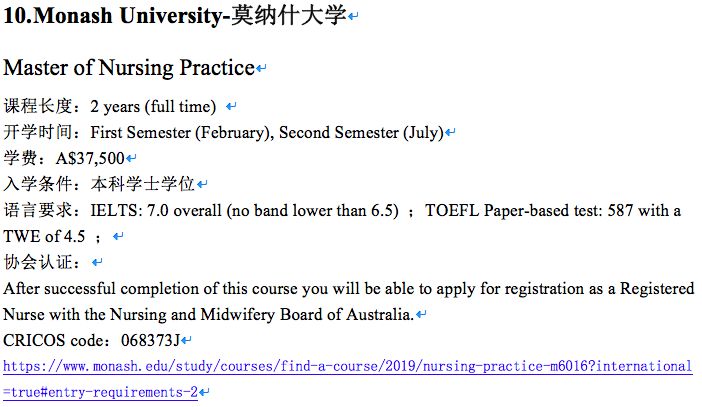Viewport: 702px width, 407px height.
Task: Click the paragraph mark after 协会认证:
Action: (x=97, y=262)
